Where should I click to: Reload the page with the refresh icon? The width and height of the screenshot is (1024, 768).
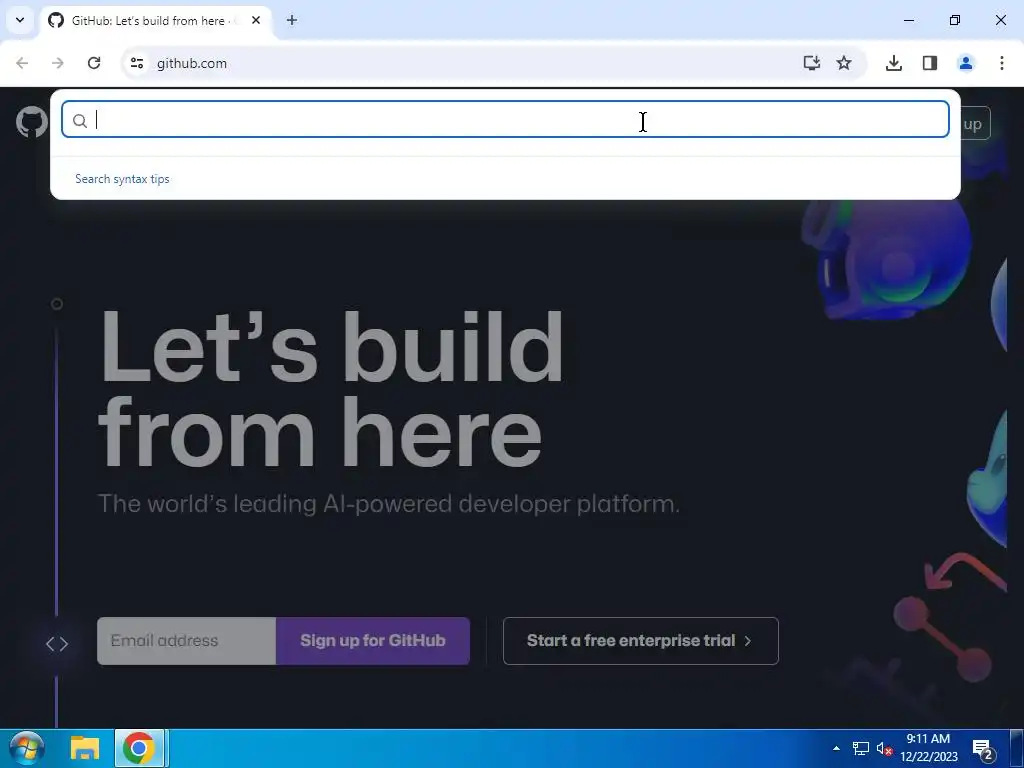94,63
